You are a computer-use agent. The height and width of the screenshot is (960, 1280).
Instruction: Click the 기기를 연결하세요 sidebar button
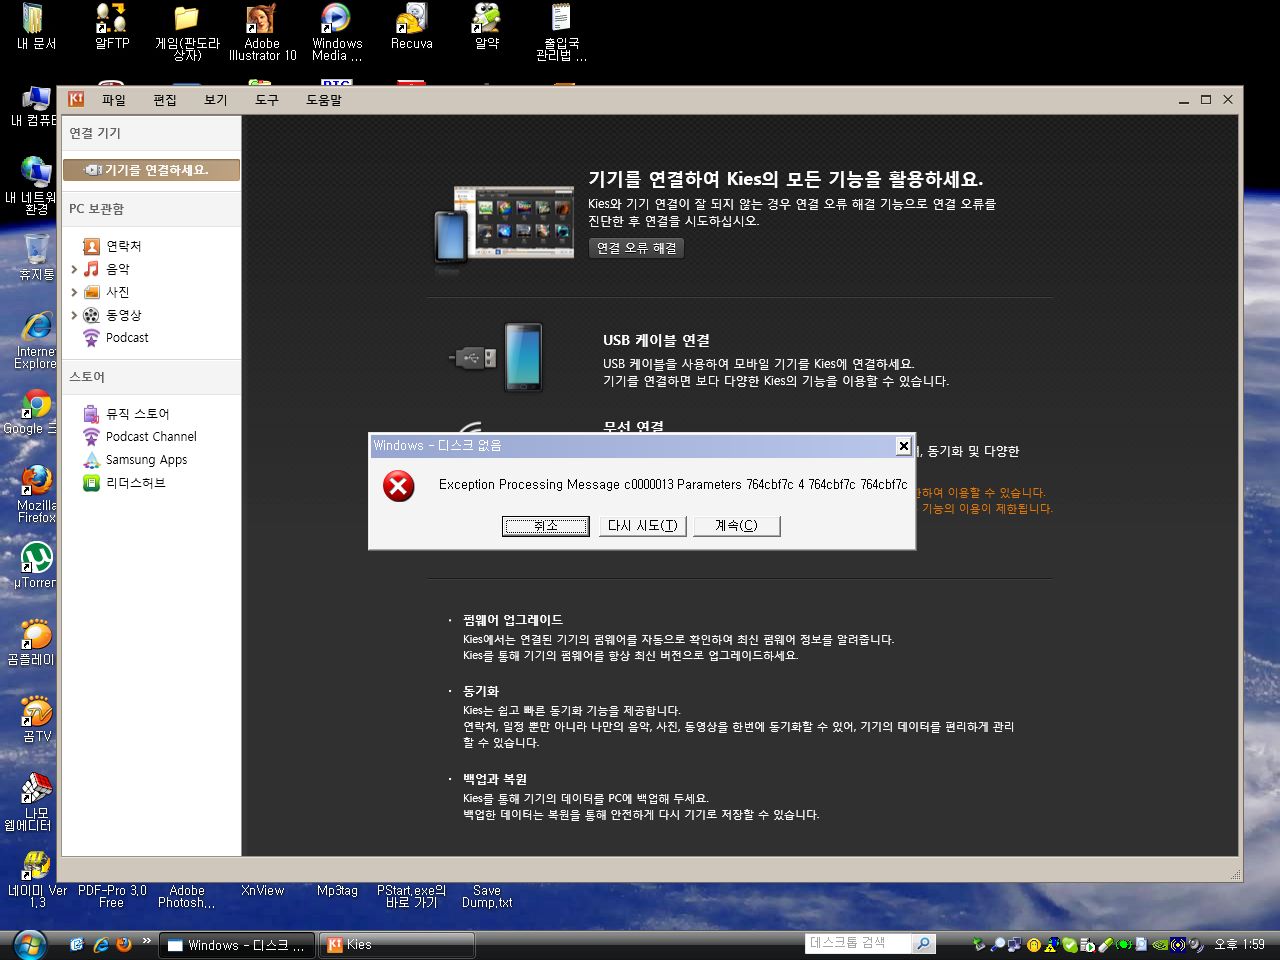(x=151, y=170)
